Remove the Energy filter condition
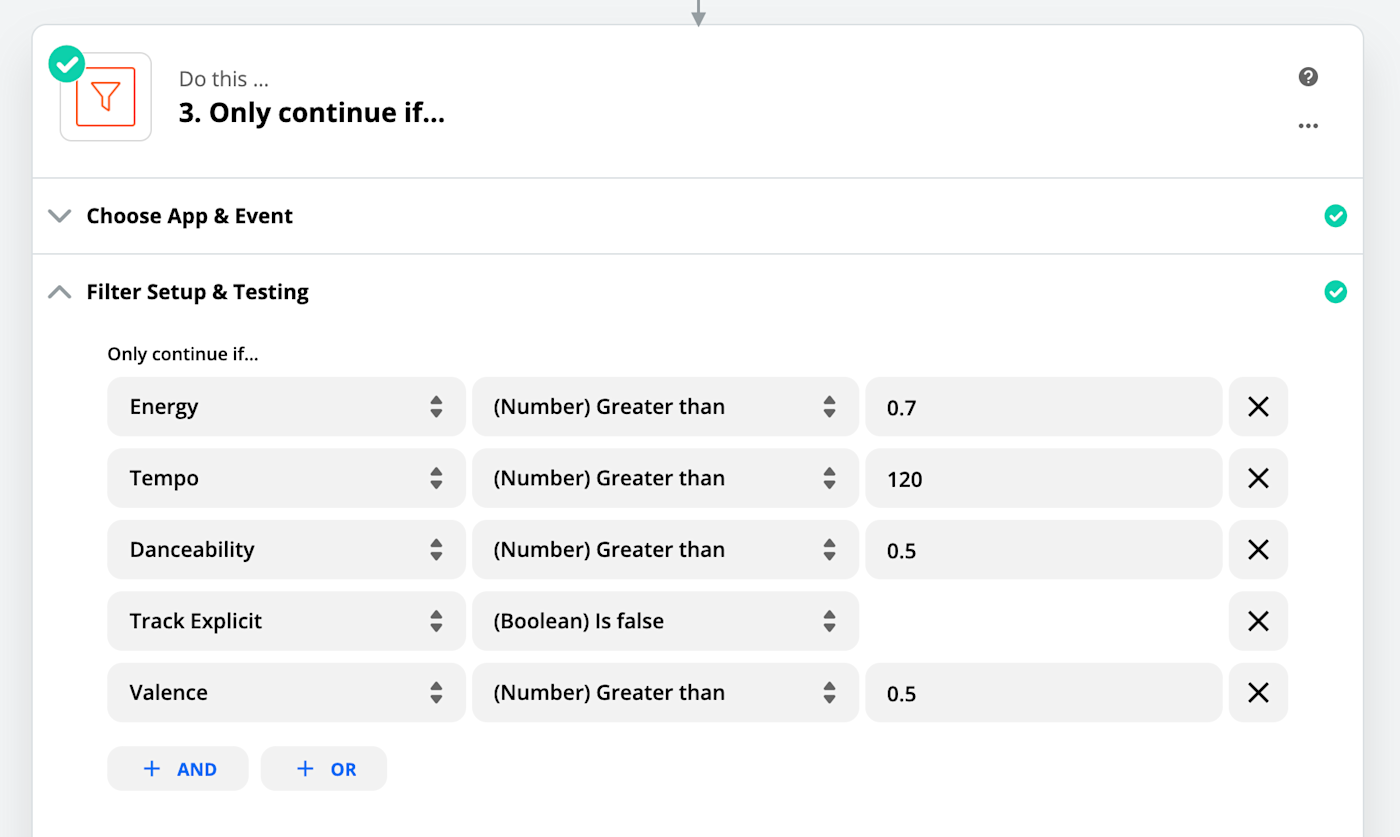 [x=1258, y=407]
